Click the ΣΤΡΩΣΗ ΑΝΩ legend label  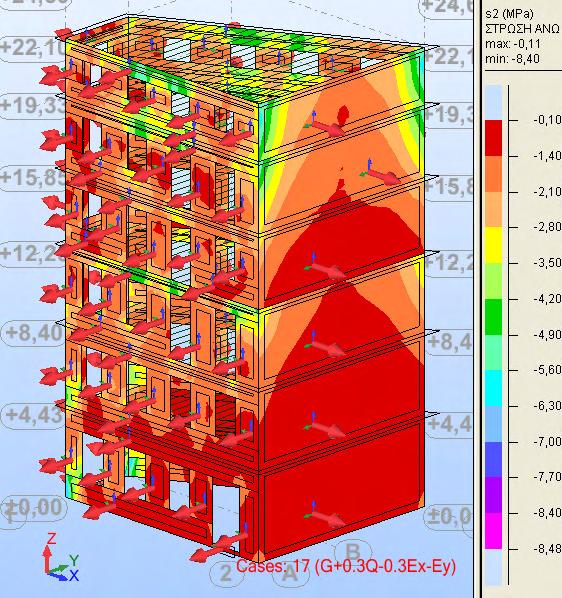tap(522, 29)
